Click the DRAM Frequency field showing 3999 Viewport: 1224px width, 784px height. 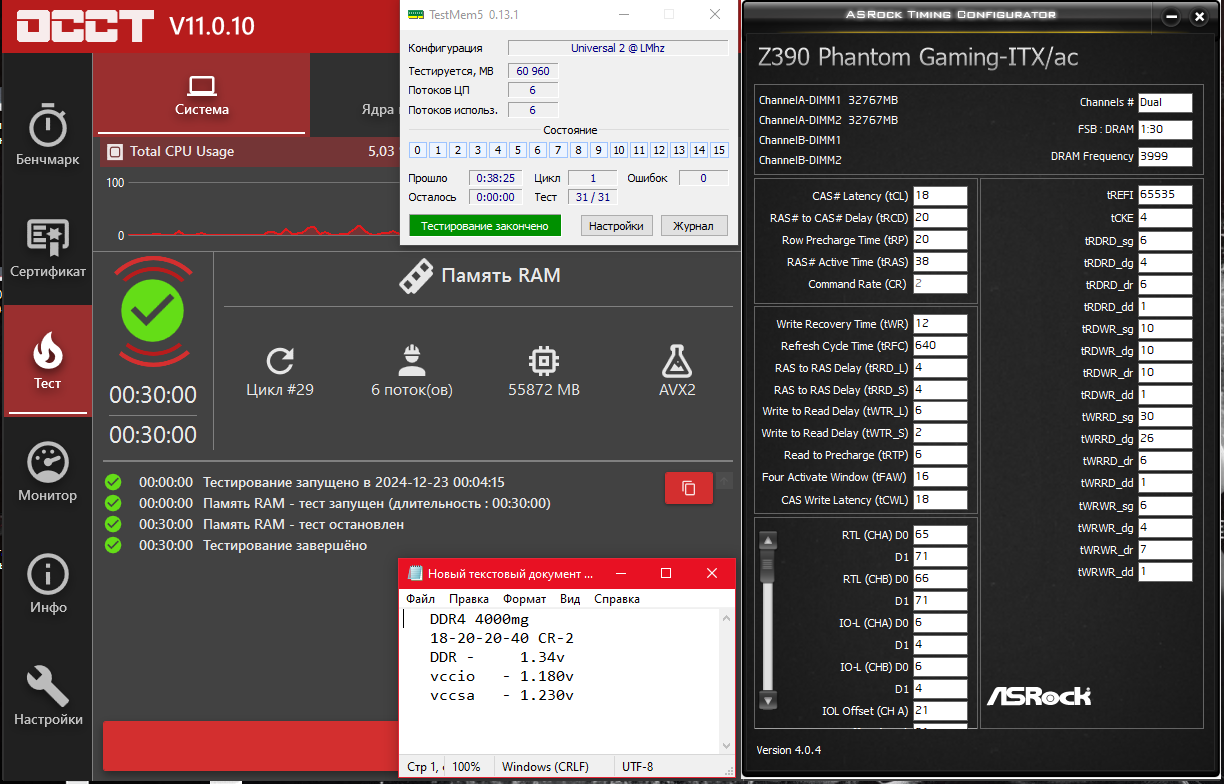[x=1165, y=156]
